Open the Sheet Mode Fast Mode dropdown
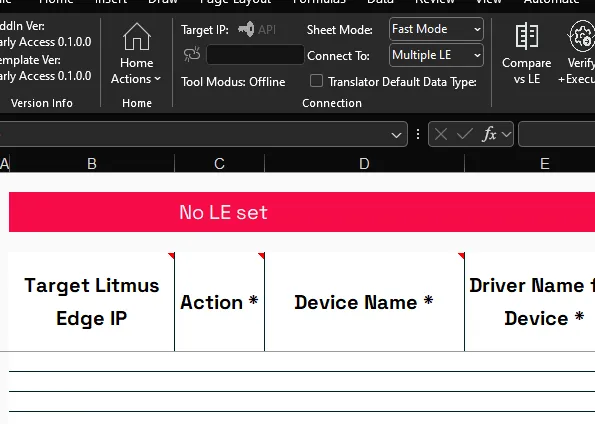 [x=436, y=29]
